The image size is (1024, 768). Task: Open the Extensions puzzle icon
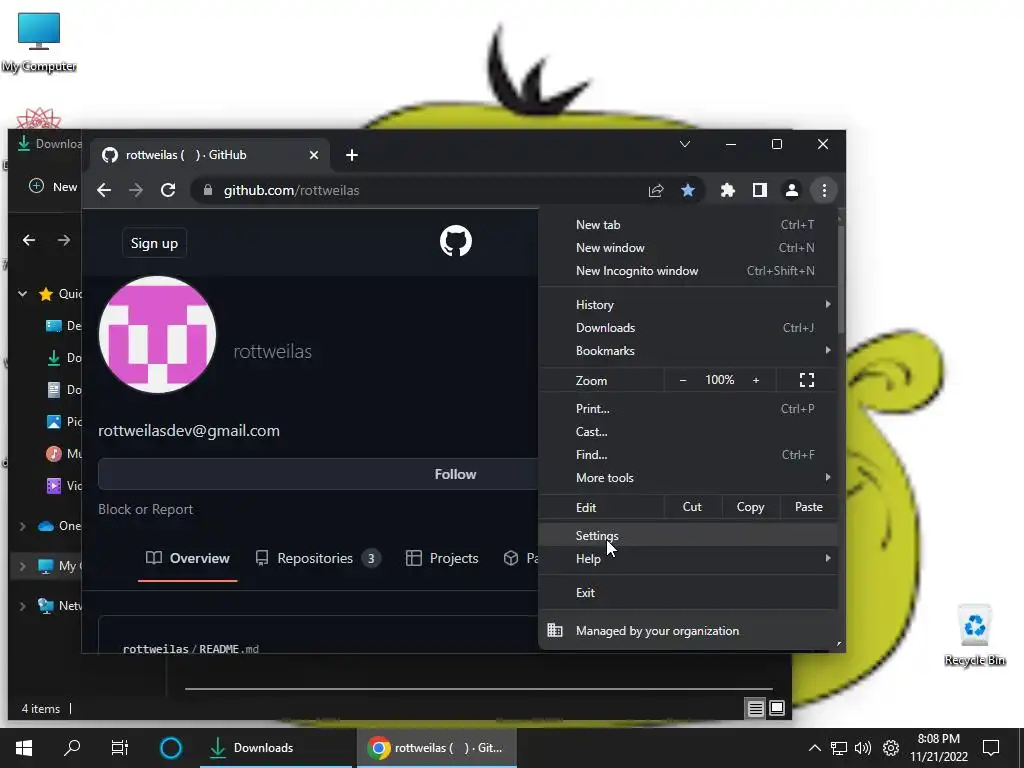pos(728,190)
